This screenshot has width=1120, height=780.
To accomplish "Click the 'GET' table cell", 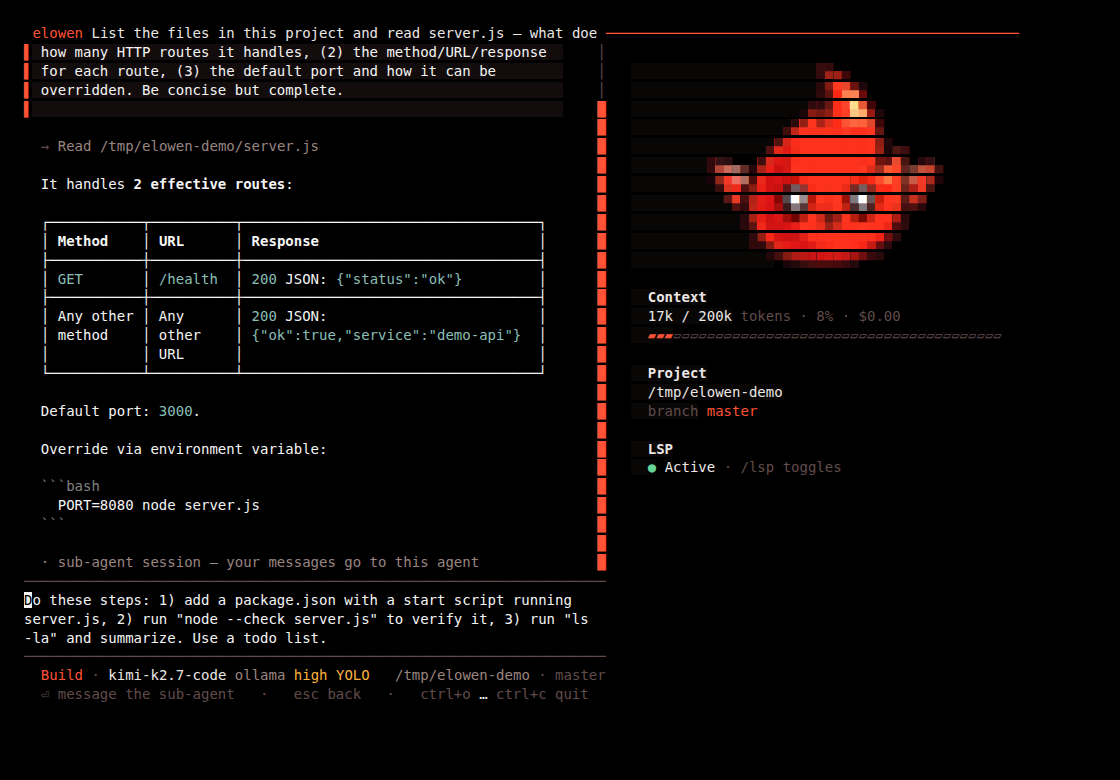I will (x=70, y=279).
